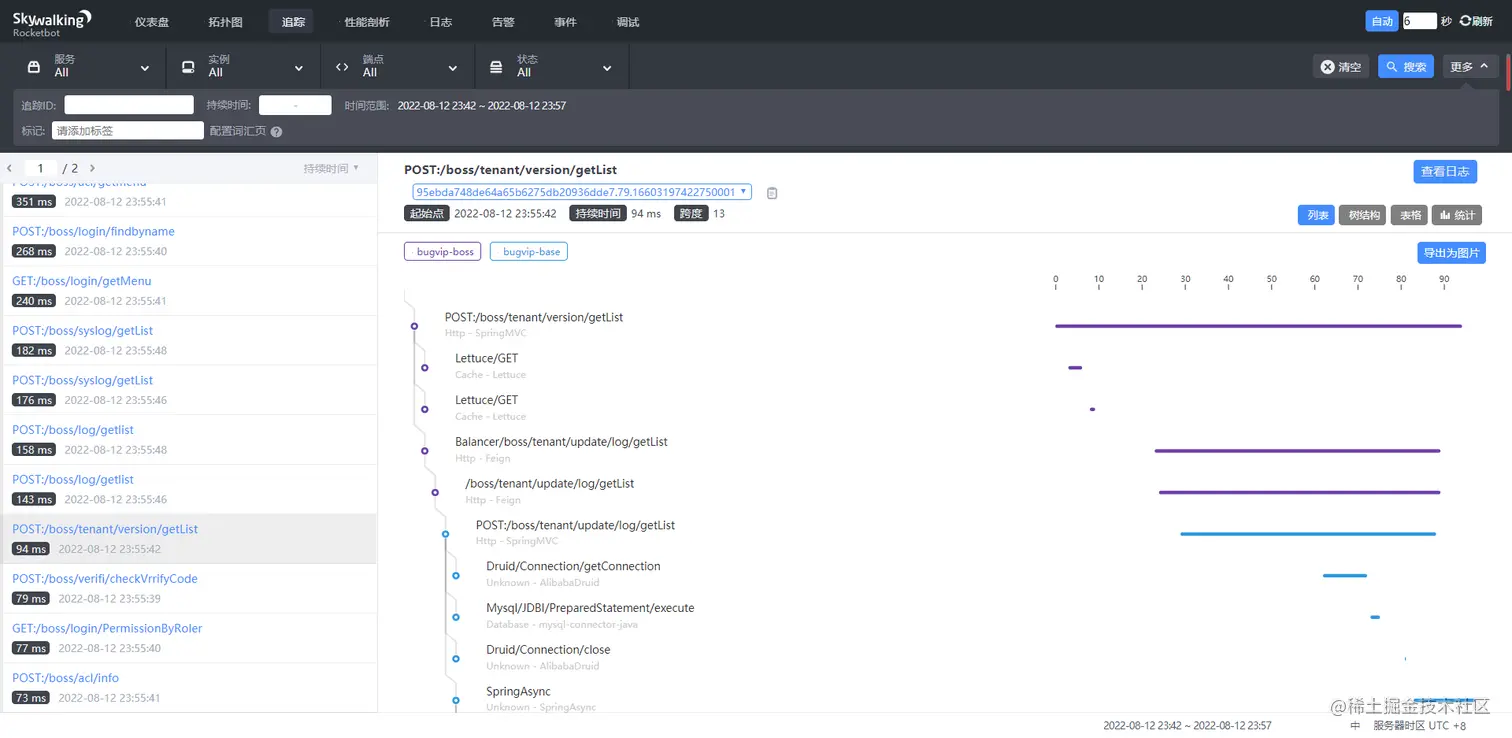The width and height of the screenshot is (1512, 738).
Task: Collapse the 更多 options
Action: point(1470,67)
